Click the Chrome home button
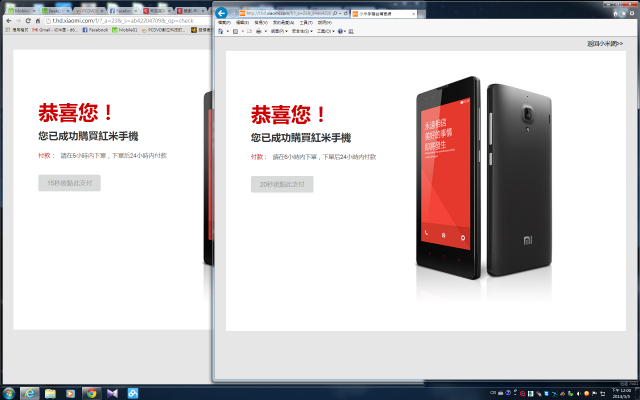640x400 pixels. [38, 20]
